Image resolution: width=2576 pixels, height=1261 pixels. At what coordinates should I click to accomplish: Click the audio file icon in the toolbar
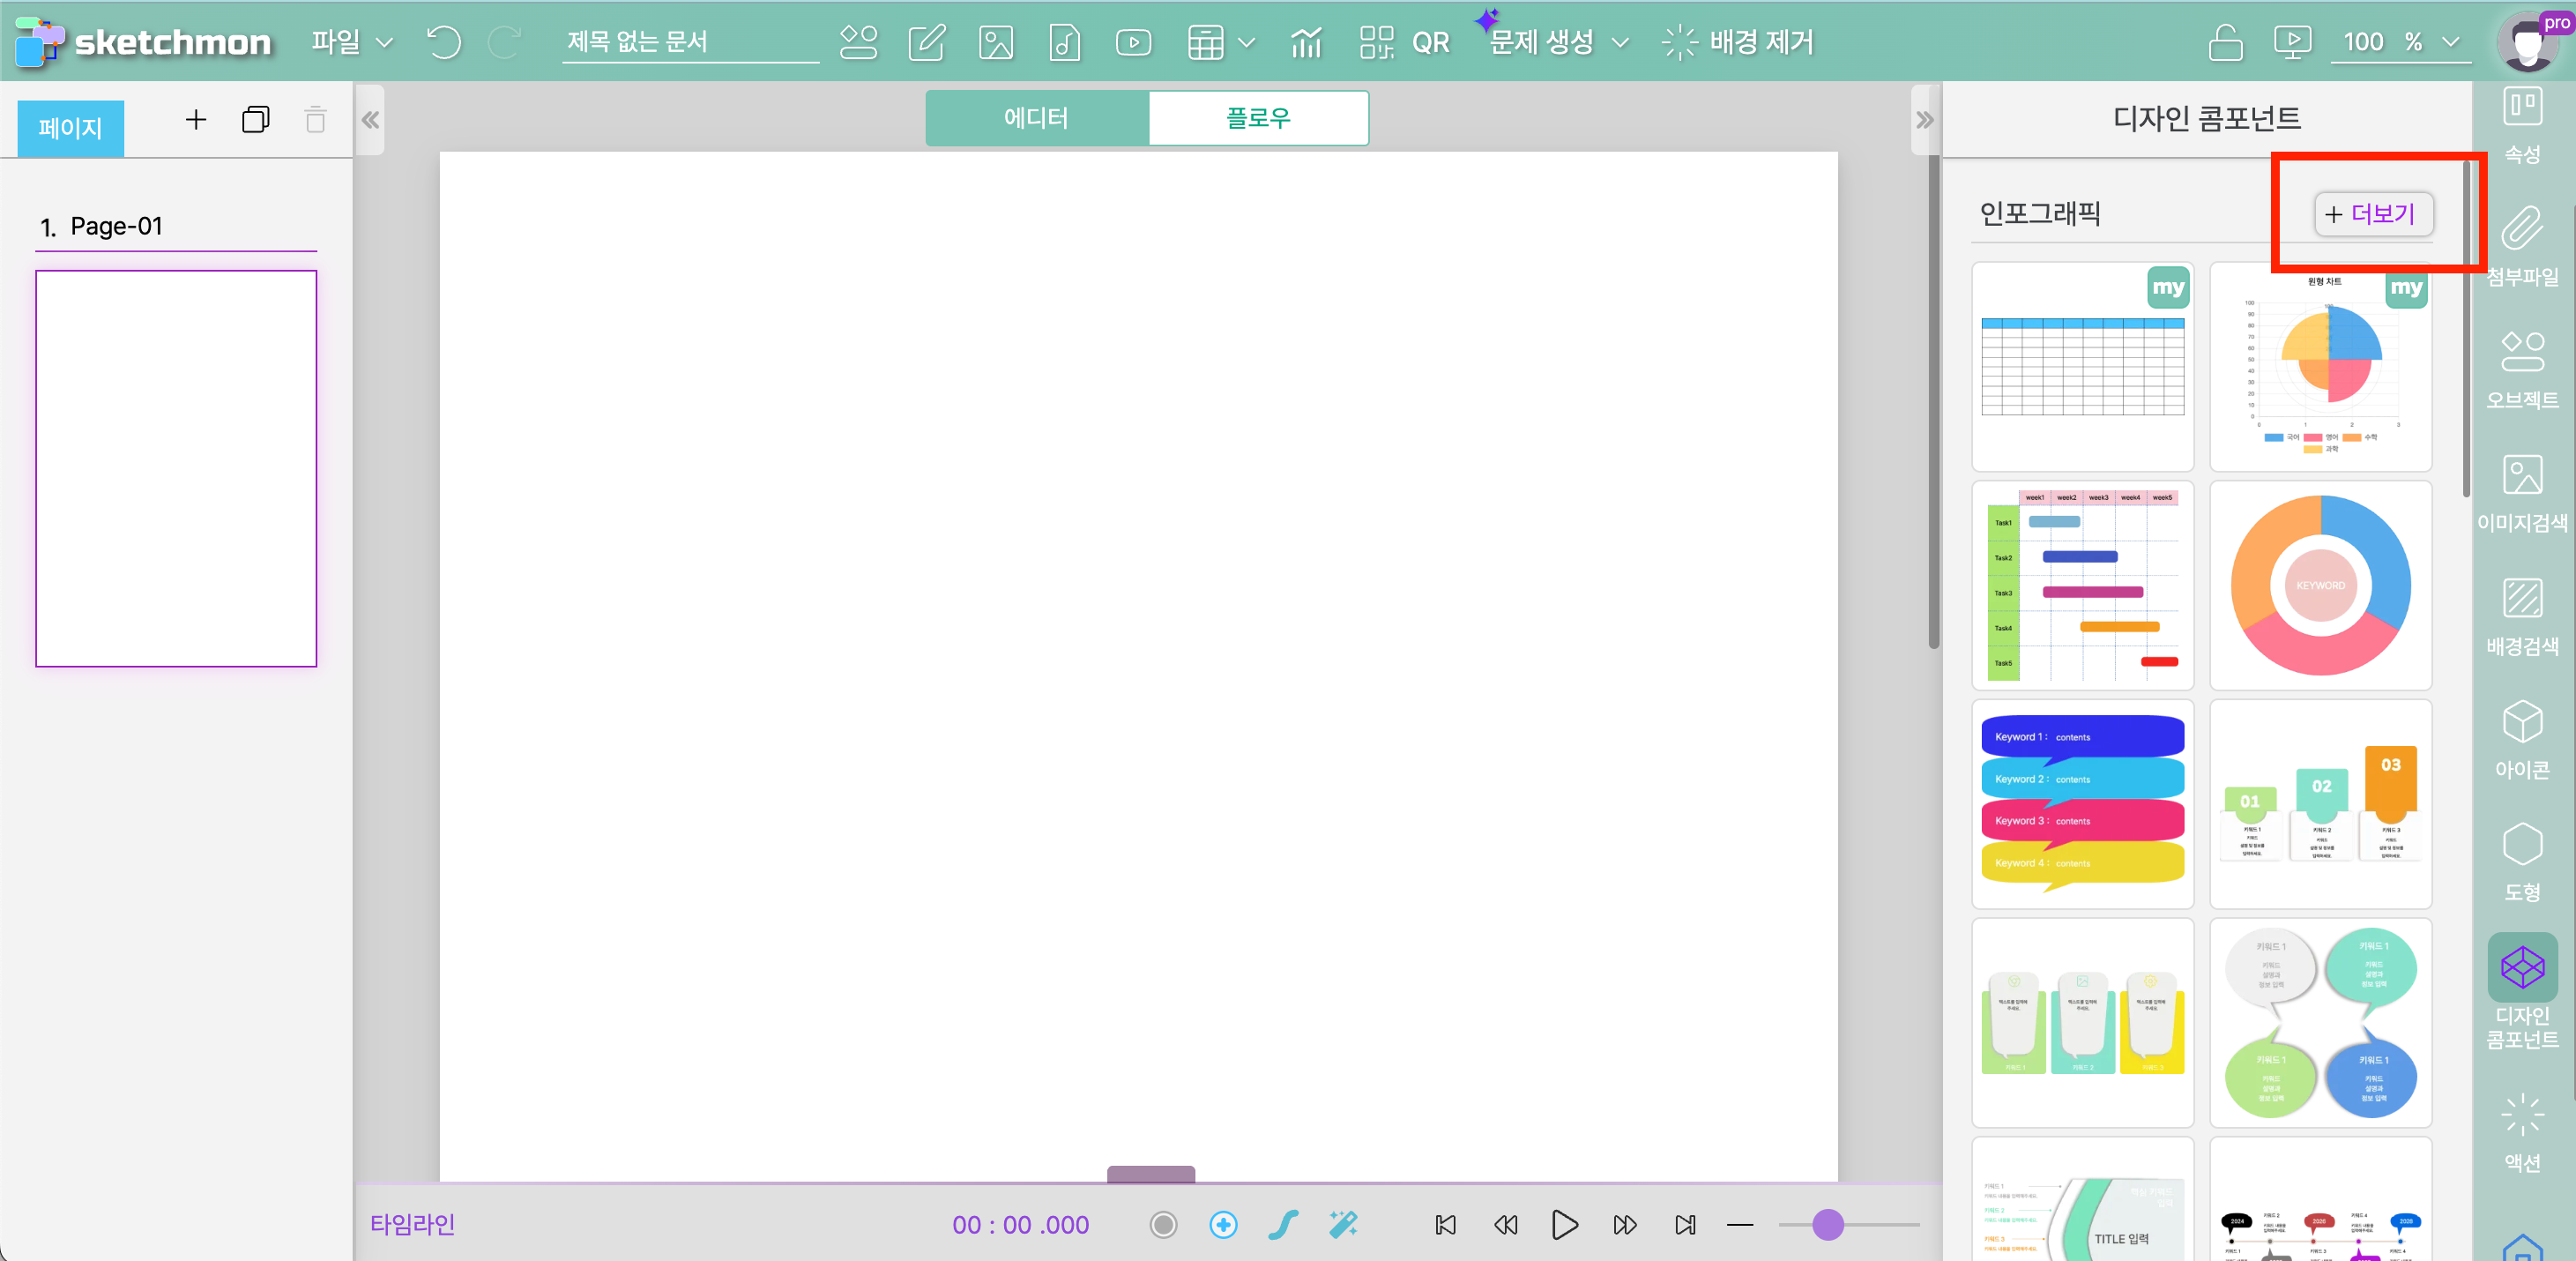click(1064, 42)
